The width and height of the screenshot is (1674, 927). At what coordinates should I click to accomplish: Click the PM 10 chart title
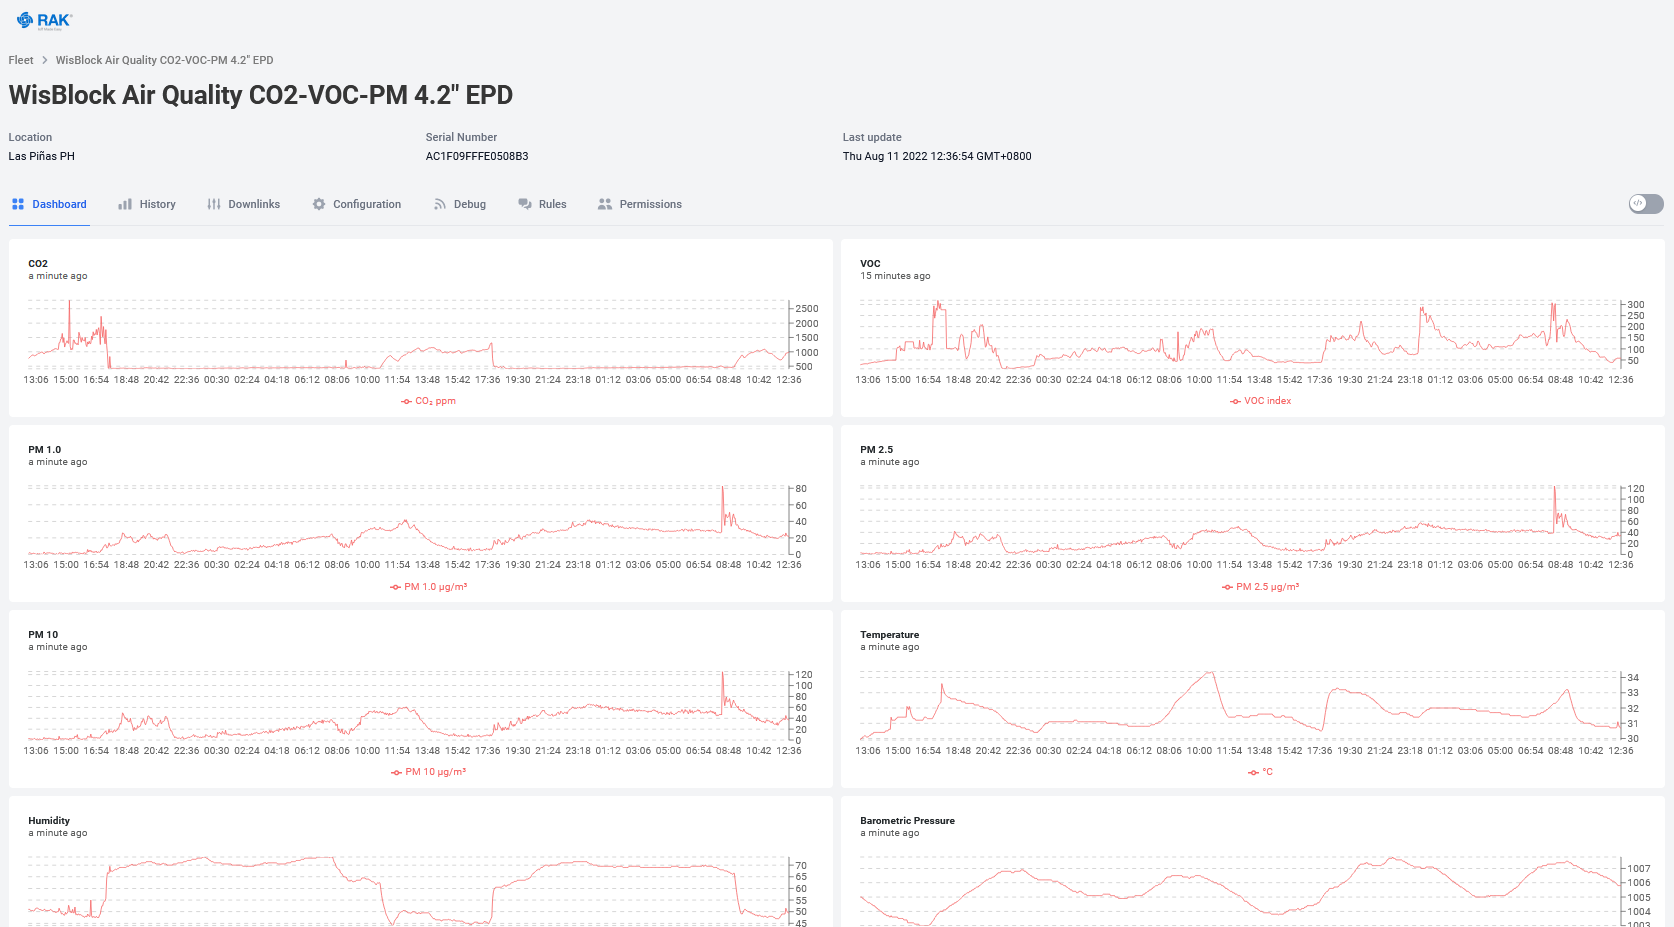43,635
